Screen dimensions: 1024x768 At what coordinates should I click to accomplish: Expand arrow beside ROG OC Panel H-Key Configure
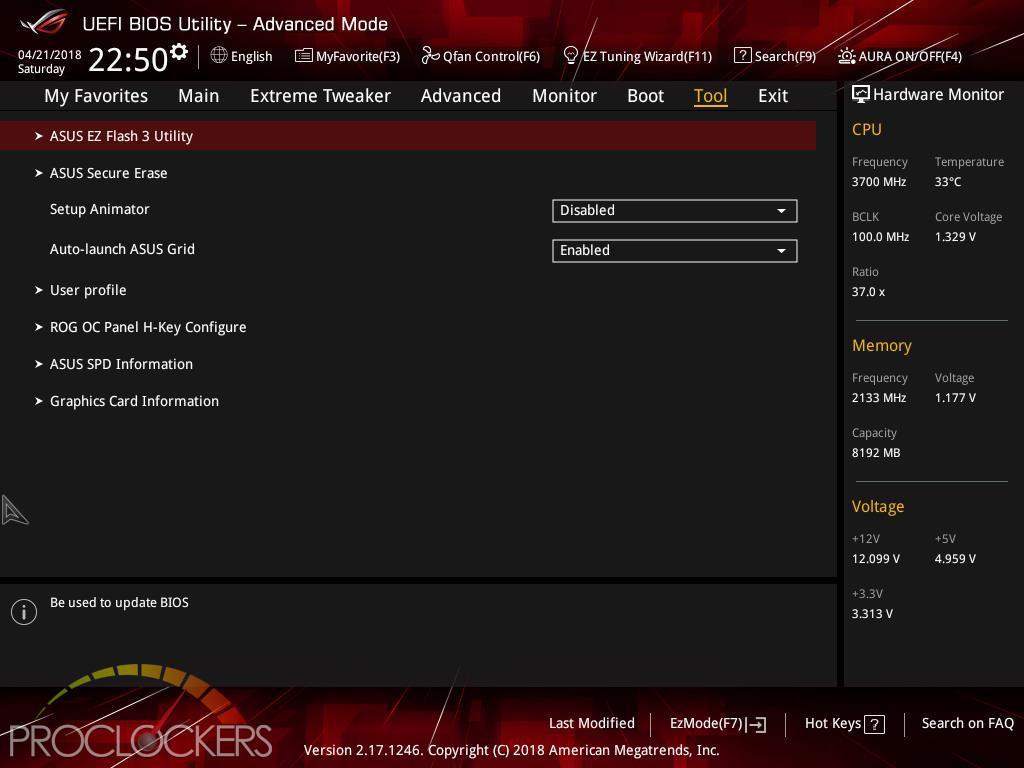point(39,327)
